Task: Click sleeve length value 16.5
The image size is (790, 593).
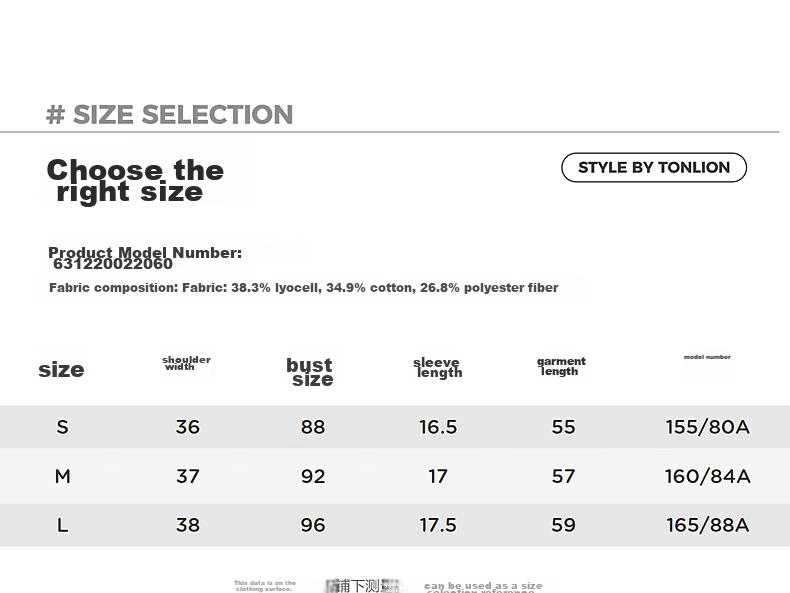Action: click(x=438, y=427)
